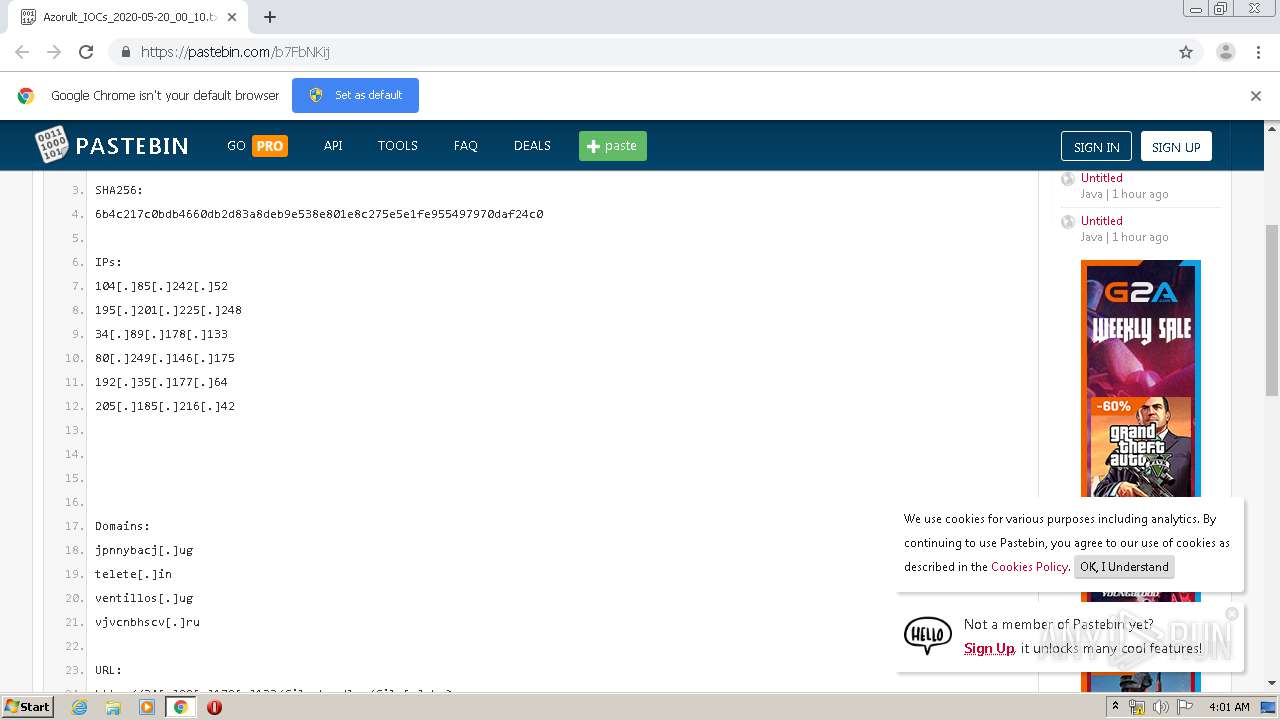Click the Show desktop button

click(1270, 707)
